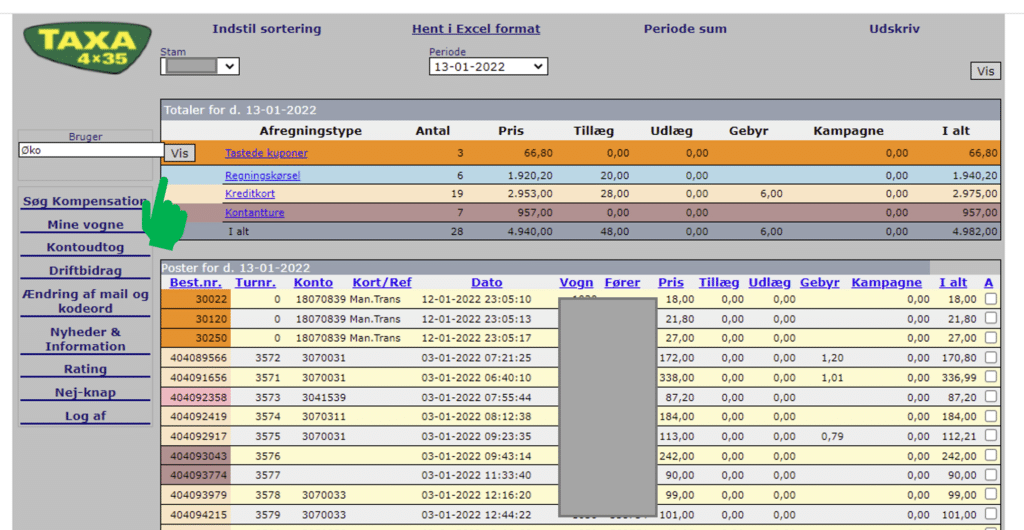This screenshot has width=1024, height=530.
Task: Open Tastede kuponer link
Action: click(266, 153)
